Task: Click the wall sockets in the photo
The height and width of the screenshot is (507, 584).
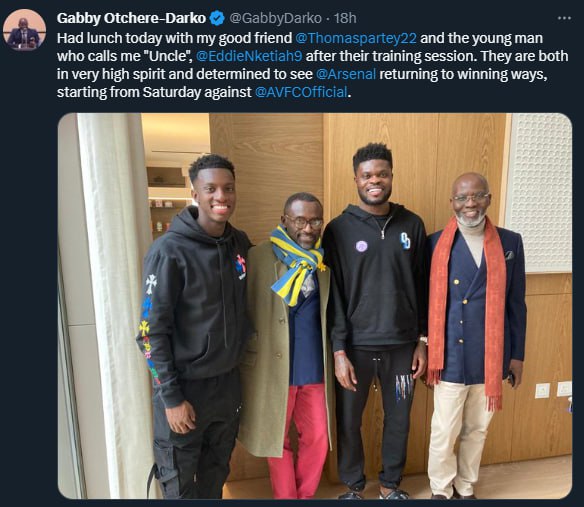Action: (x=553, y=390)
